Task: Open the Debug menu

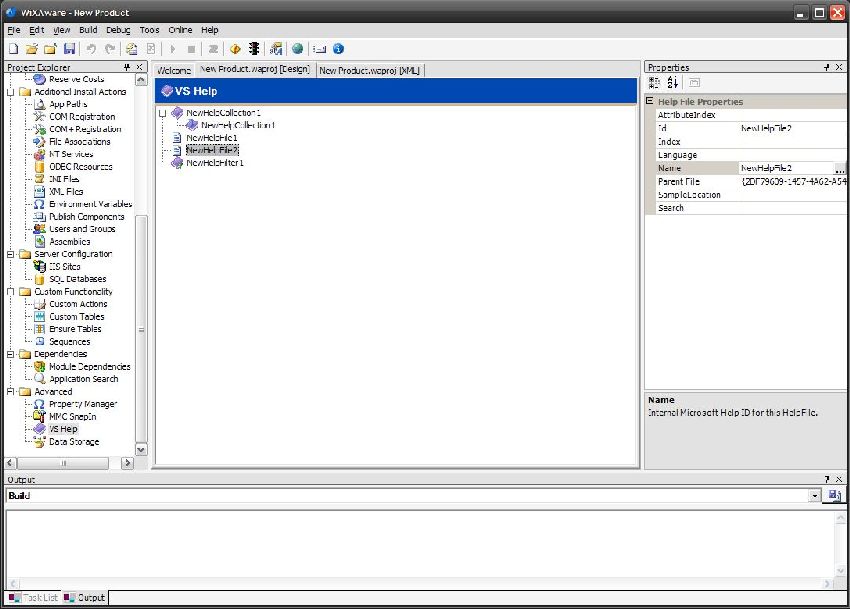Action: coord(118,30)
